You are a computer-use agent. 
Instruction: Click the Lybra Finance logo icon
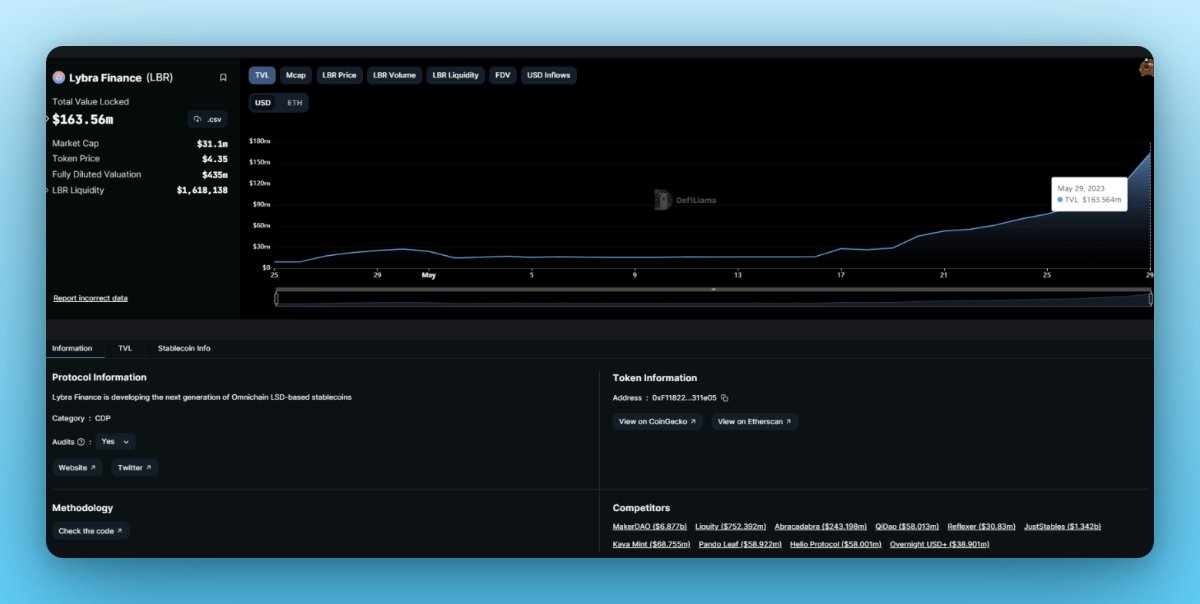[59, 77]
